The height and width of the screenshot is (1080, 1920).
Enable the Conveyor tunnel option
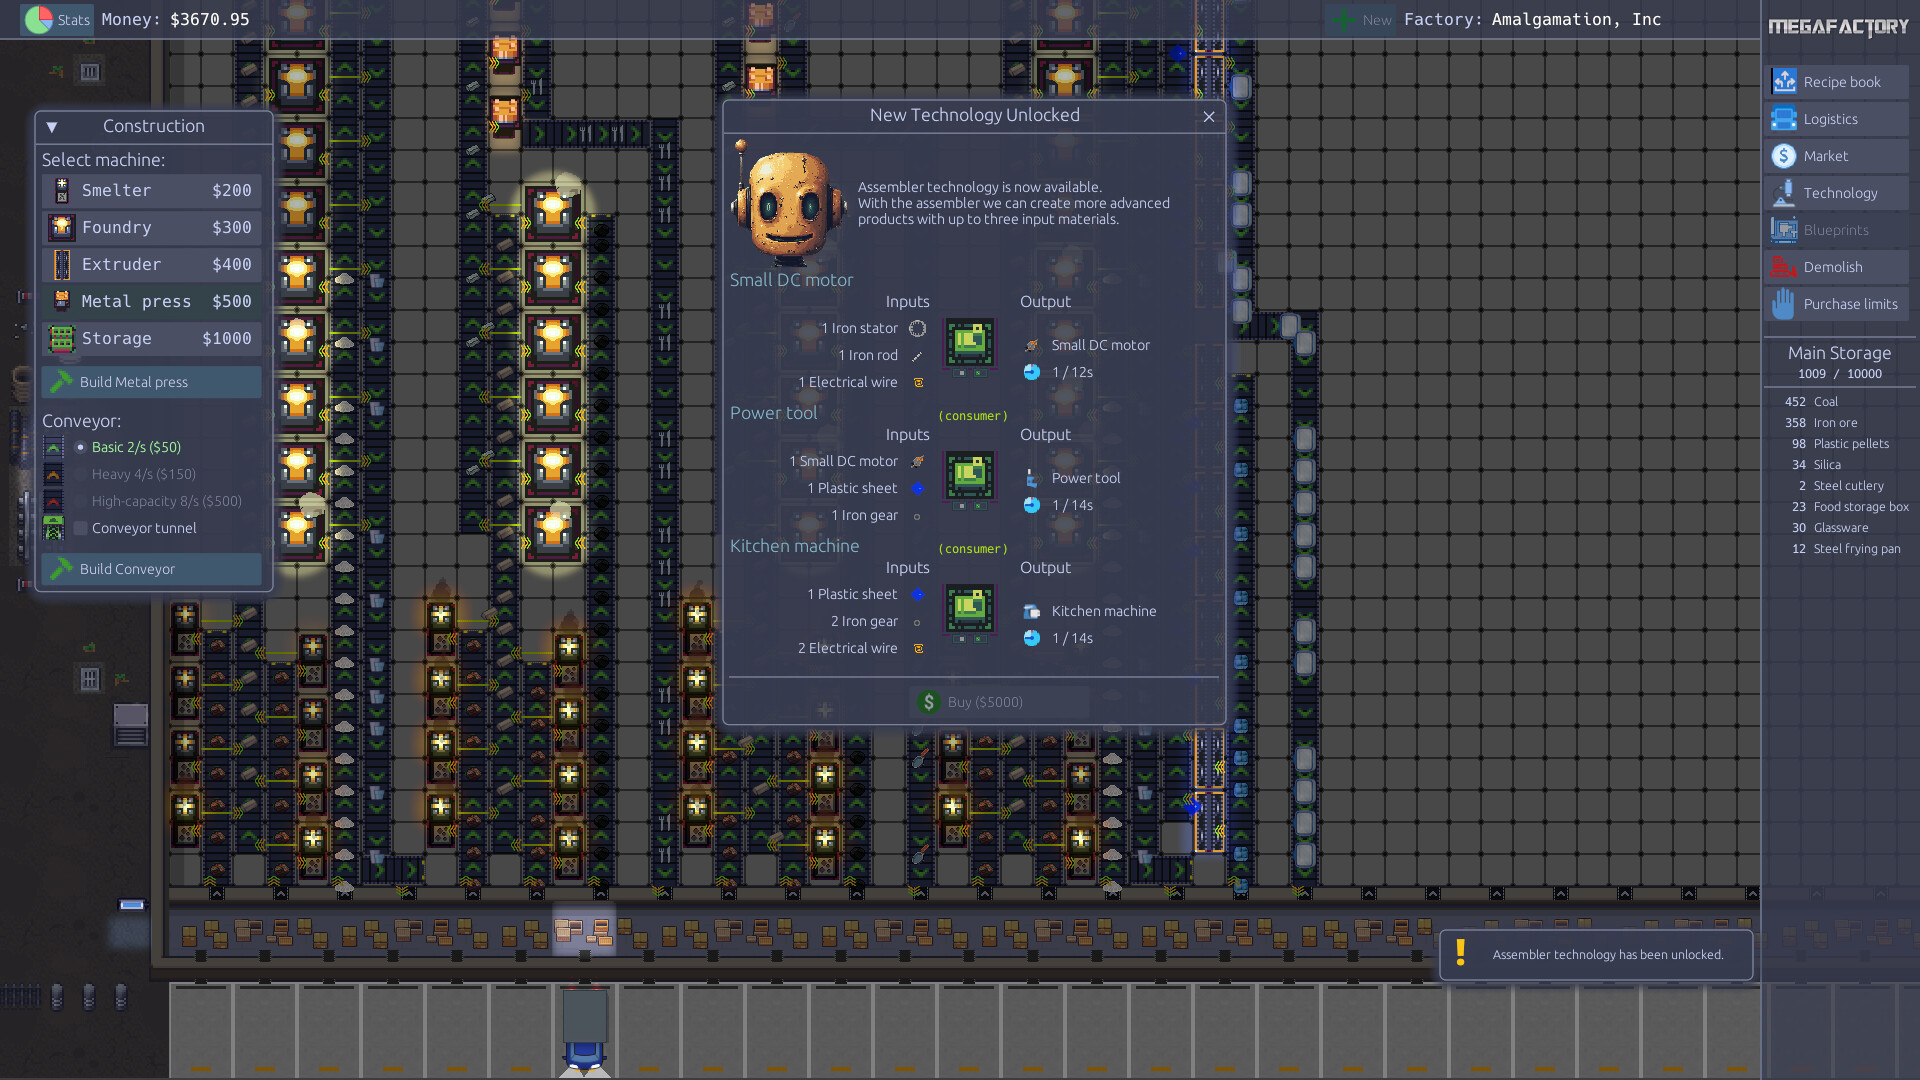click(x=82, y=528)
